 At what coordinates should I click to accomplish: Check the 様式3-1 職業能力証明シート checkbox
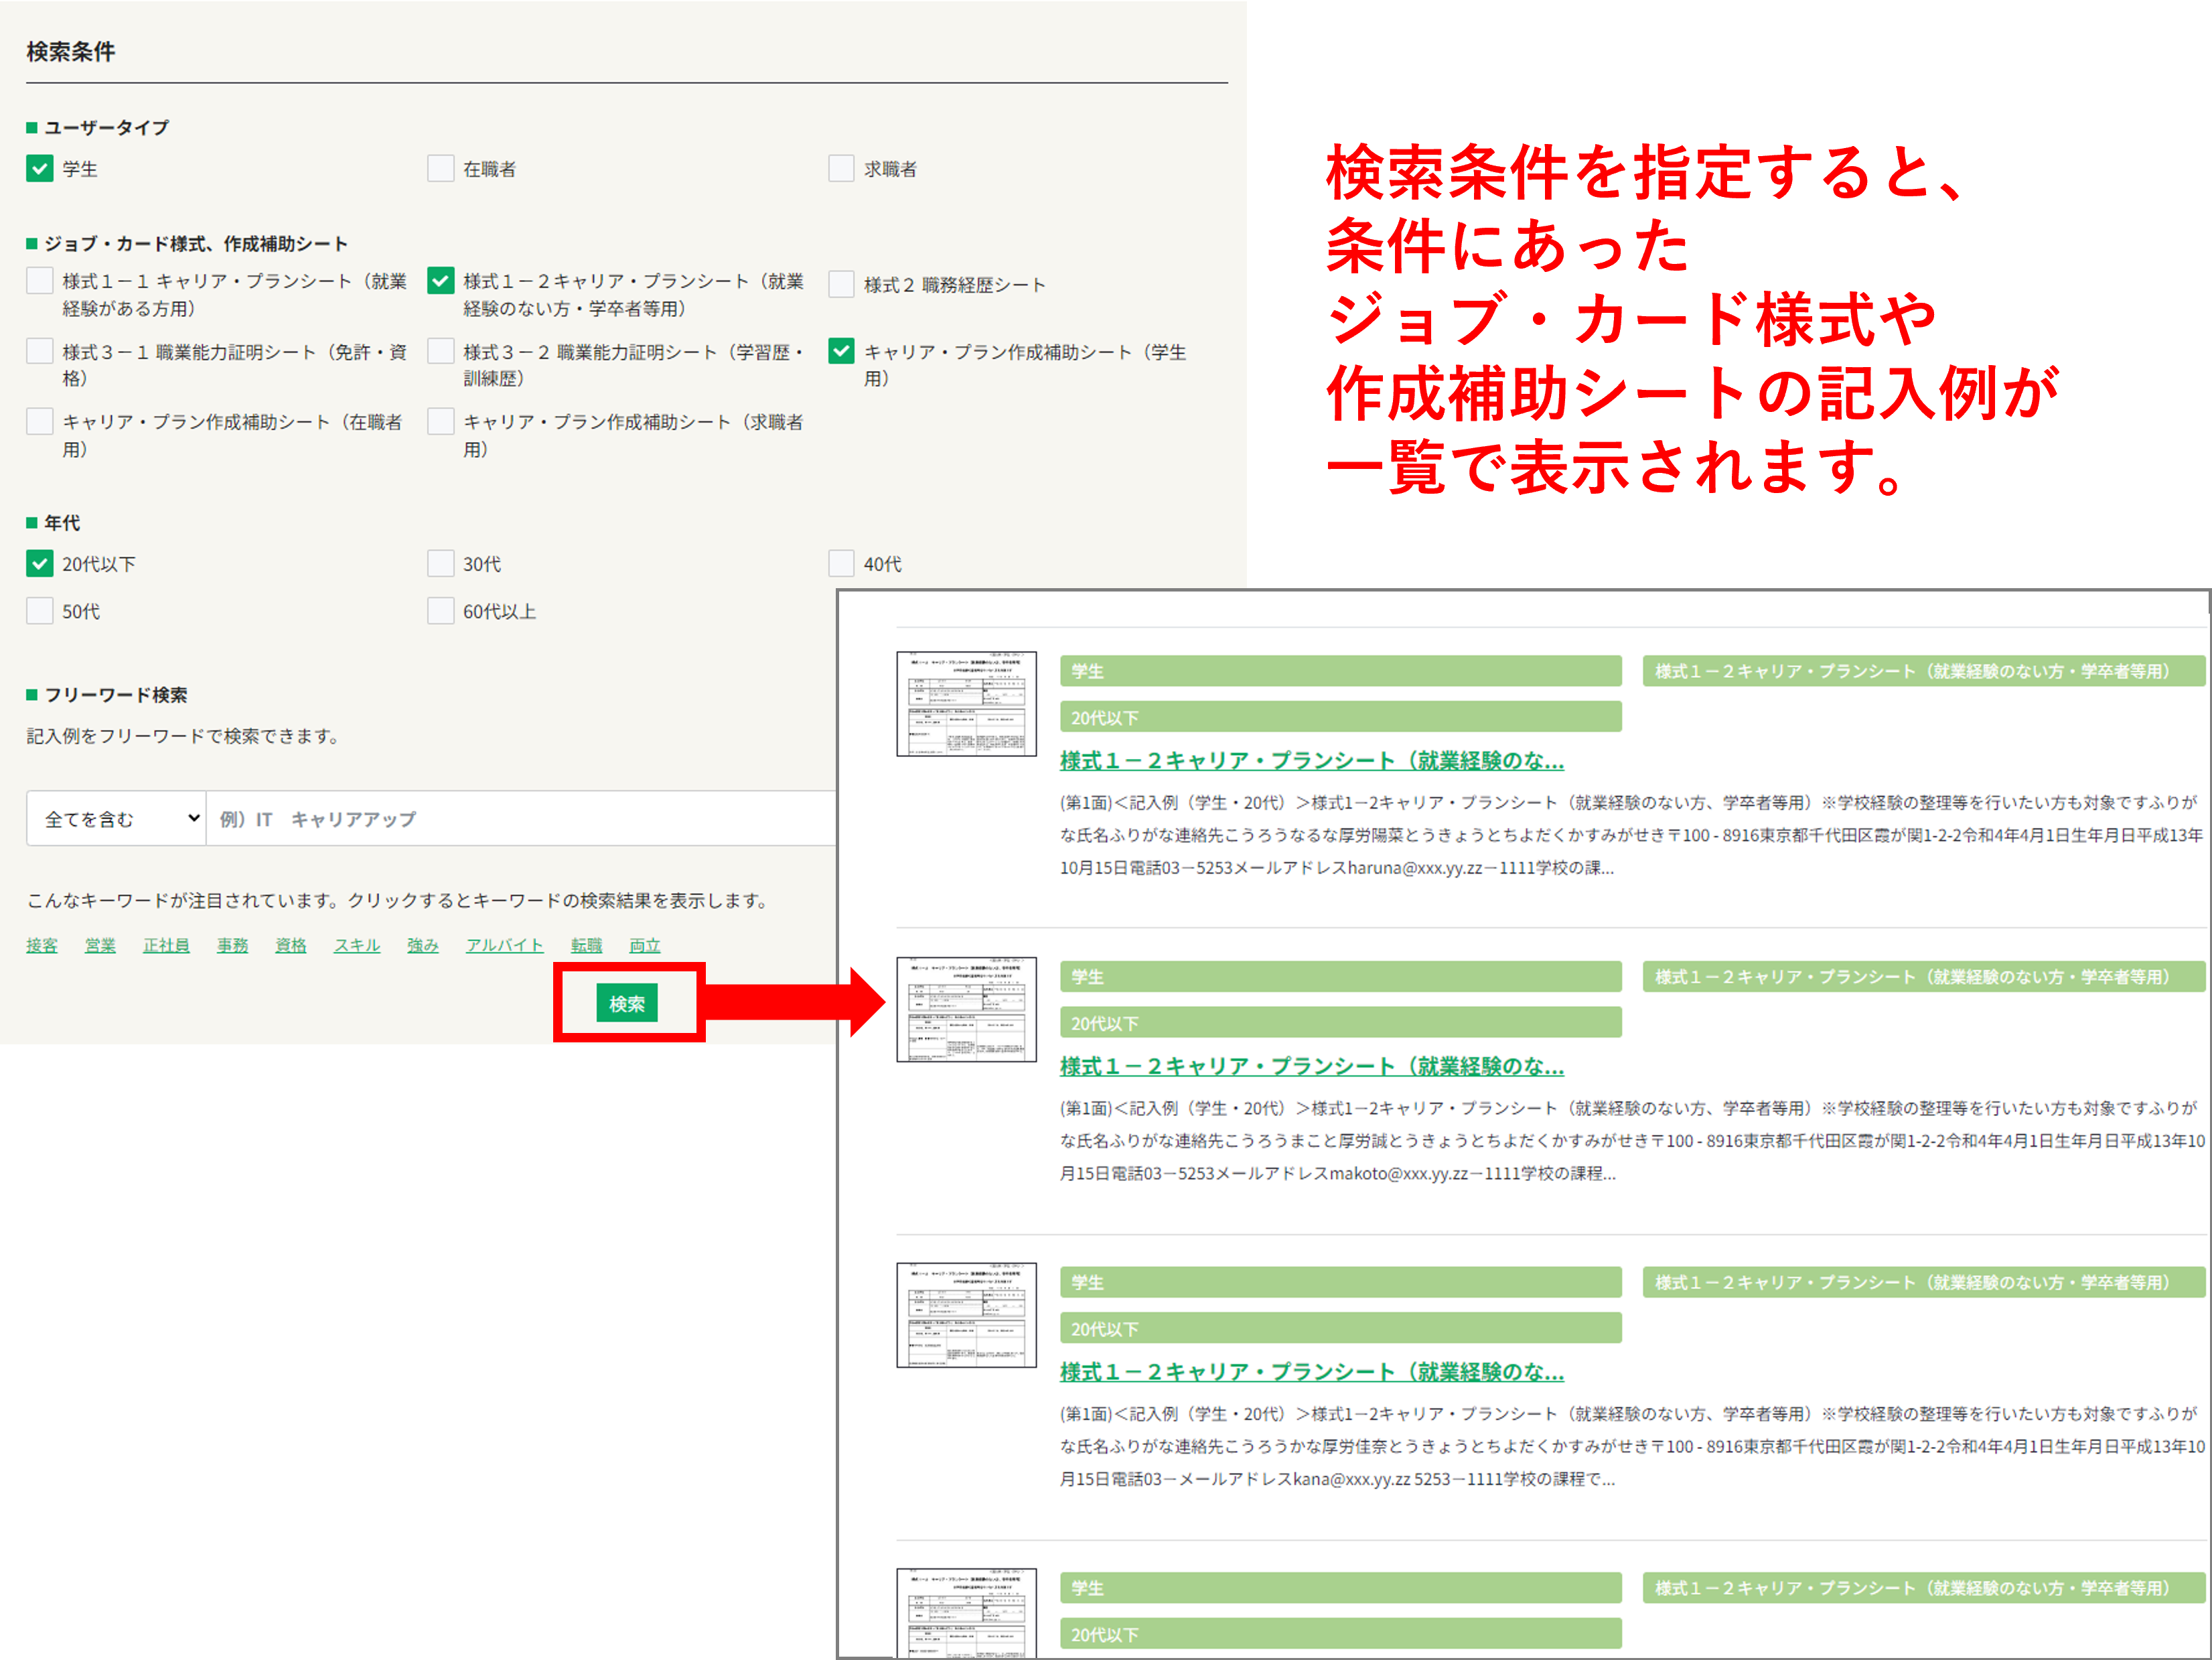click(39, 351)
